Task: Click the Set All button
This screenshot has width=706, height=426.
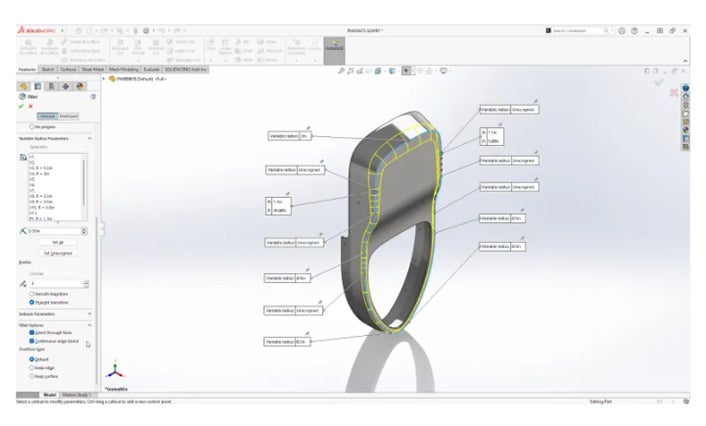Action: pos(58,242)
